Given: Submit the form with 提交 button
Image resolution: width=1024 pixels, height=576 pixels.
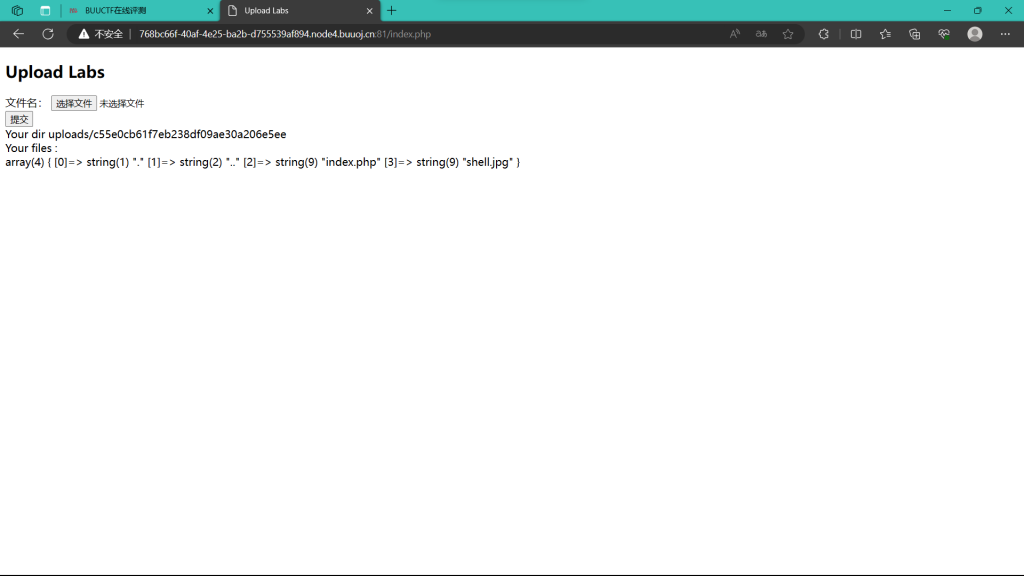Looking at the screenshot, I should click(x=19, y=119).
